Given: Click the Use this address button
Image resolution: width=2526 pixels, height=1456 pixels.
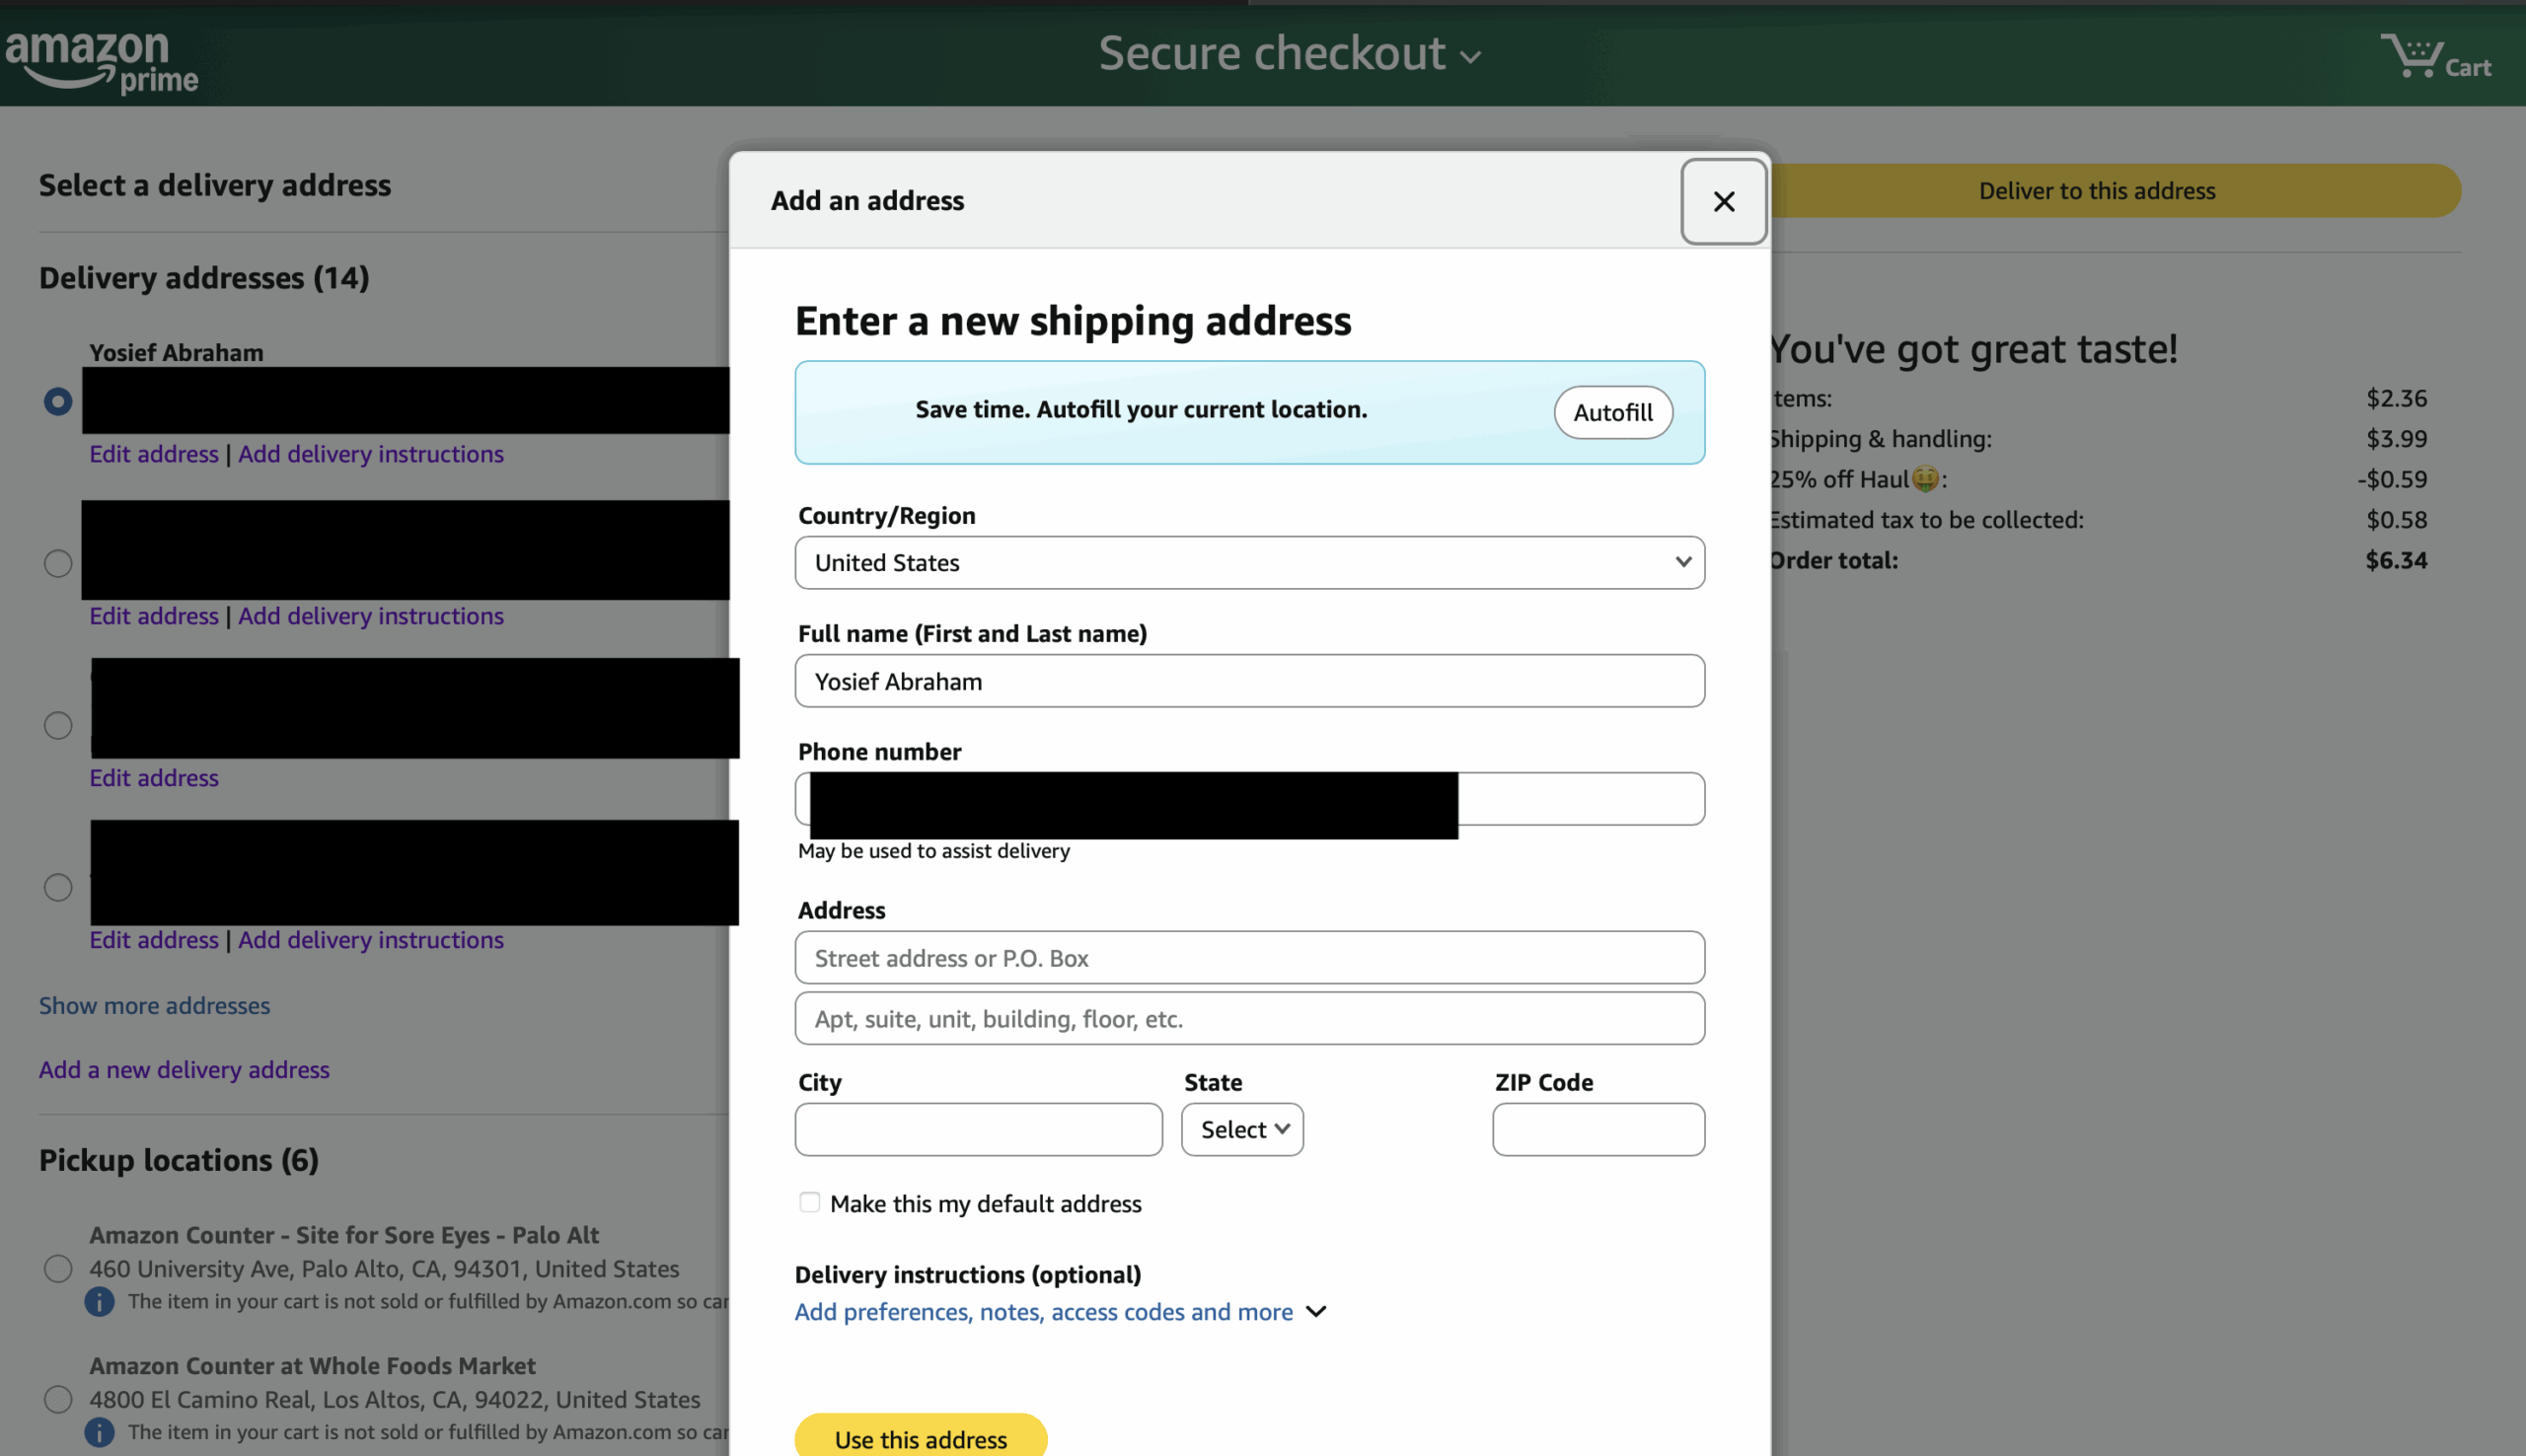Looking at the screenshot, I should tap(920, 1438).
